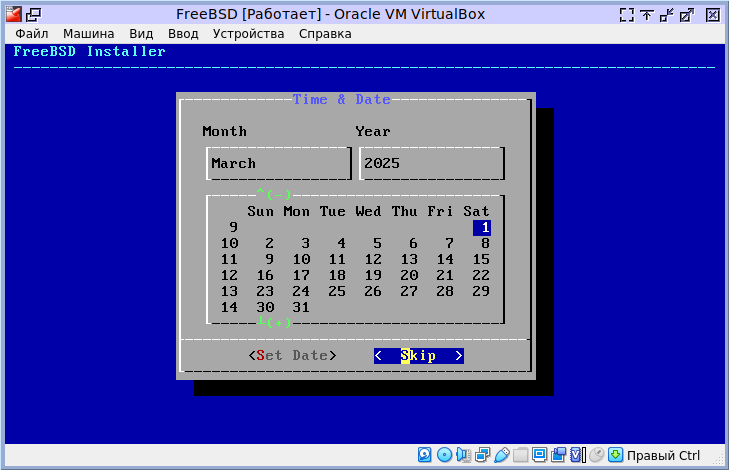Pick day 31 in the calendar
The image size is (729, 470).
[x=301, y=307]
